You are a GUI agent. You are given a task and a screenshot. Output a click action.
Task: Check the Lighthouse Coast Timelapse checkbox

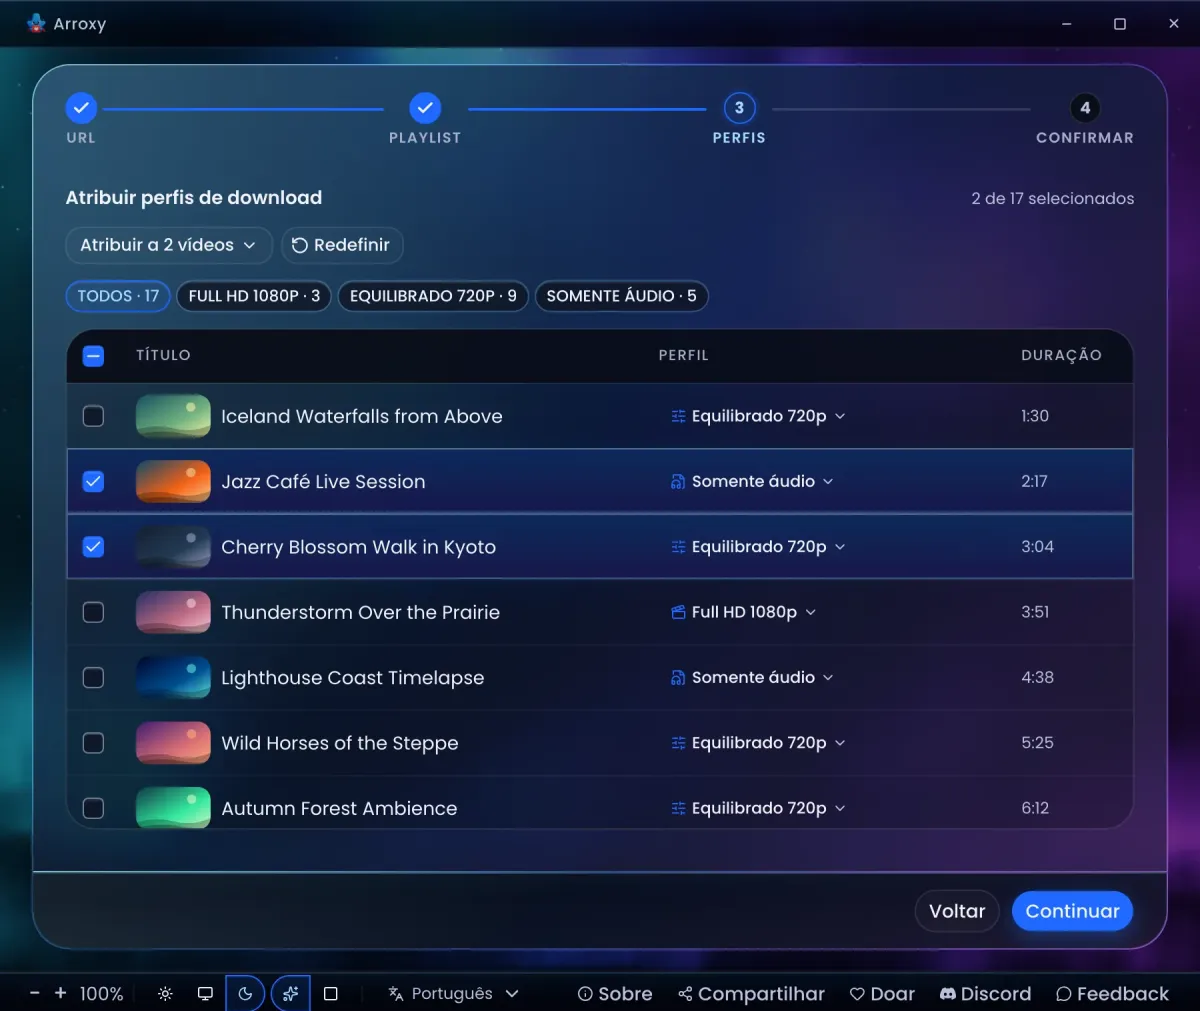(93, 677)
